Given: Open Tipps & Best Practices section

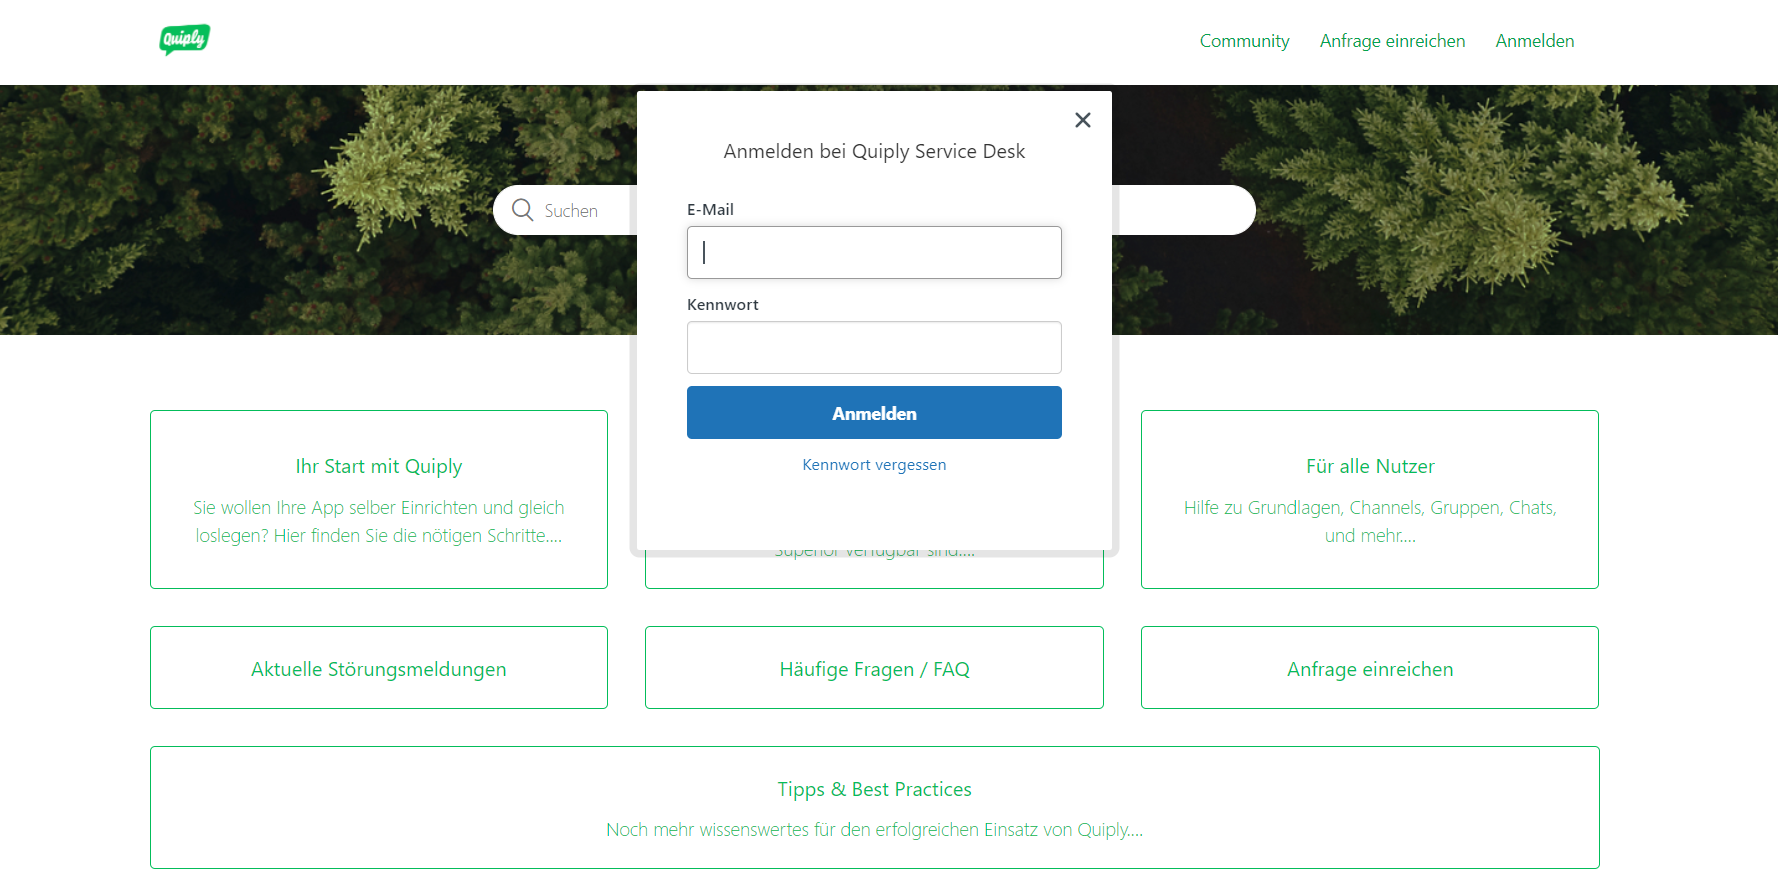Looking at the screenshot, I should [874, 789].
